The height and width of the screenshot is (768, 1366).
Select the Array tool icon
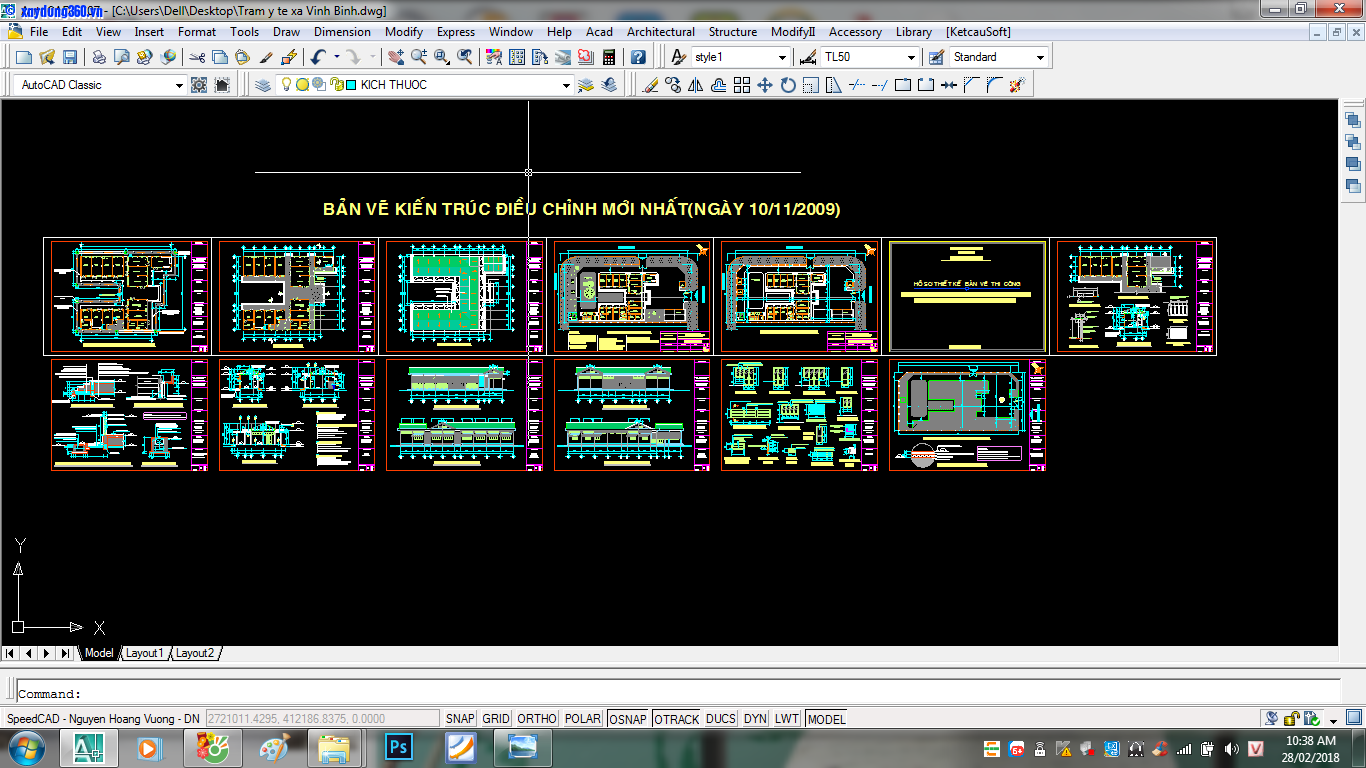click(742, 85)
